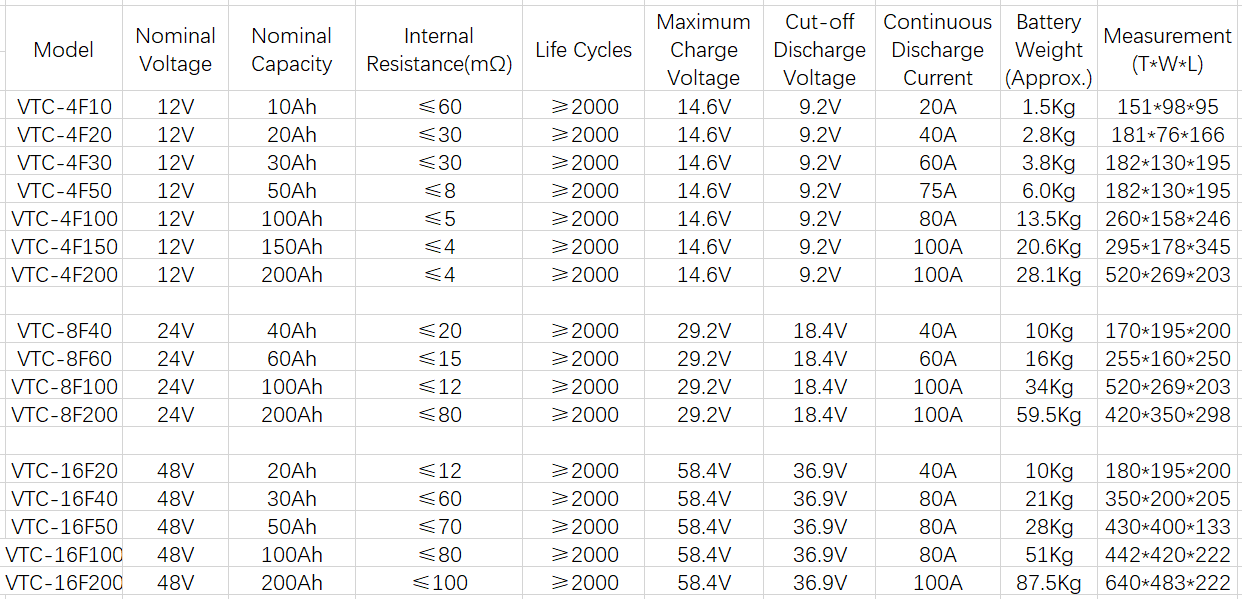Click the VTC-16F200 model cell
1242x599 pixels.
click(x=64, y=582)
